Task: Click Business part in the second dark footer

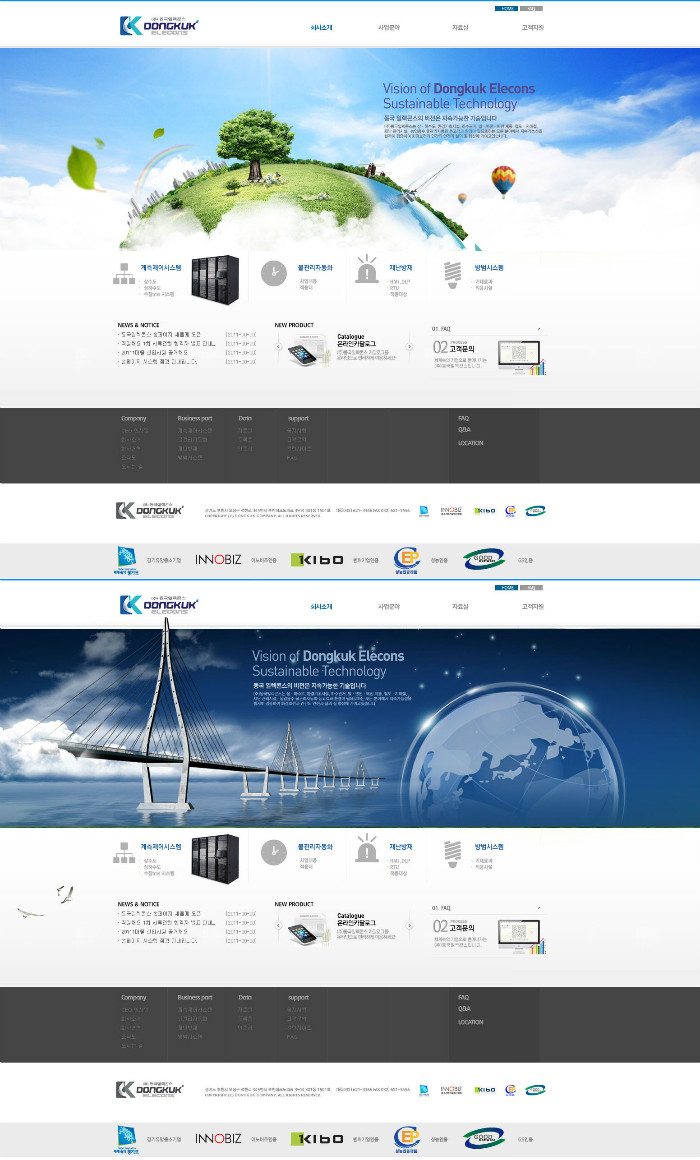Action: [195, 998]
